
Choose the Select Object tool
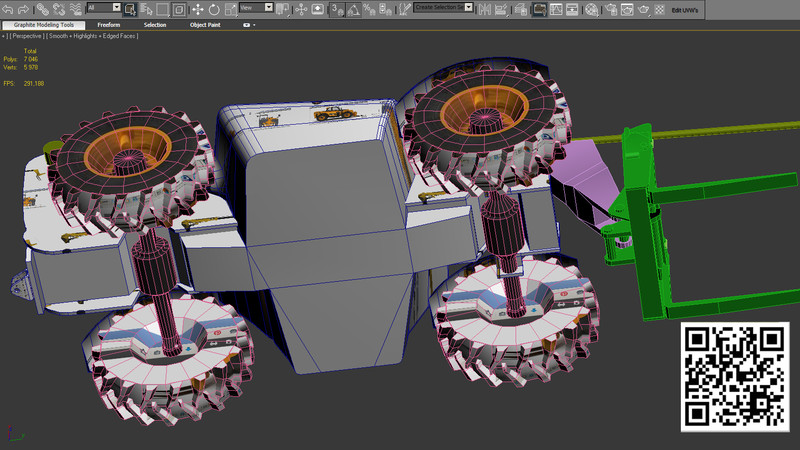pyautogui.click(x=130, y=9)
